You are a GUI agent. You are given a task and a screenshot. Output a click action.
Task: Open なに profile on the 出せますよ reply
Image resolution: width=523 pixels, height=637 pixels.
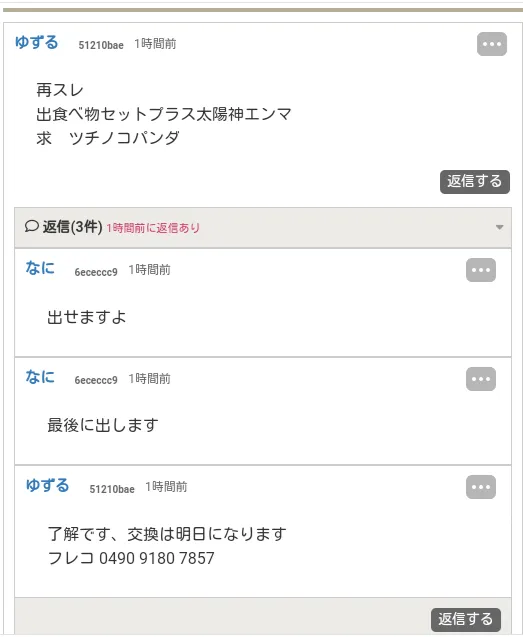pyautogui.click(x=40, y=268)
